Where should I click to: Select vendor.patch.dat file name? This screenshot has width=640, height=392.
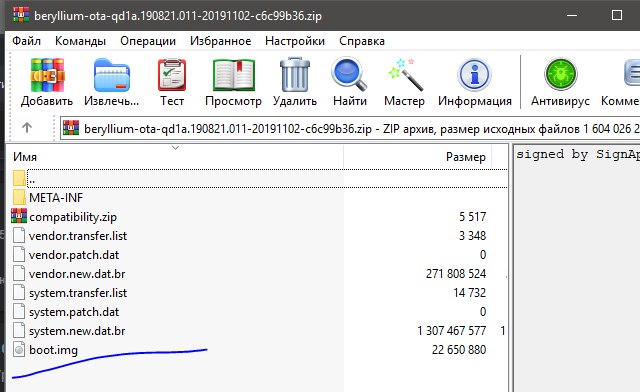click(74, 255)
